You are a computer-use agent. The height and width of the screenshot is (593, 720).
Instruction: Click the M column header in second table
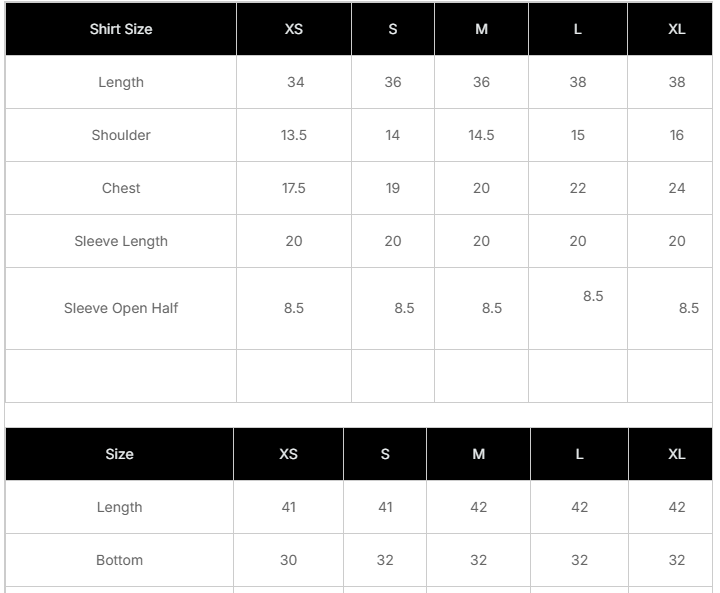(x=479, y=454)
